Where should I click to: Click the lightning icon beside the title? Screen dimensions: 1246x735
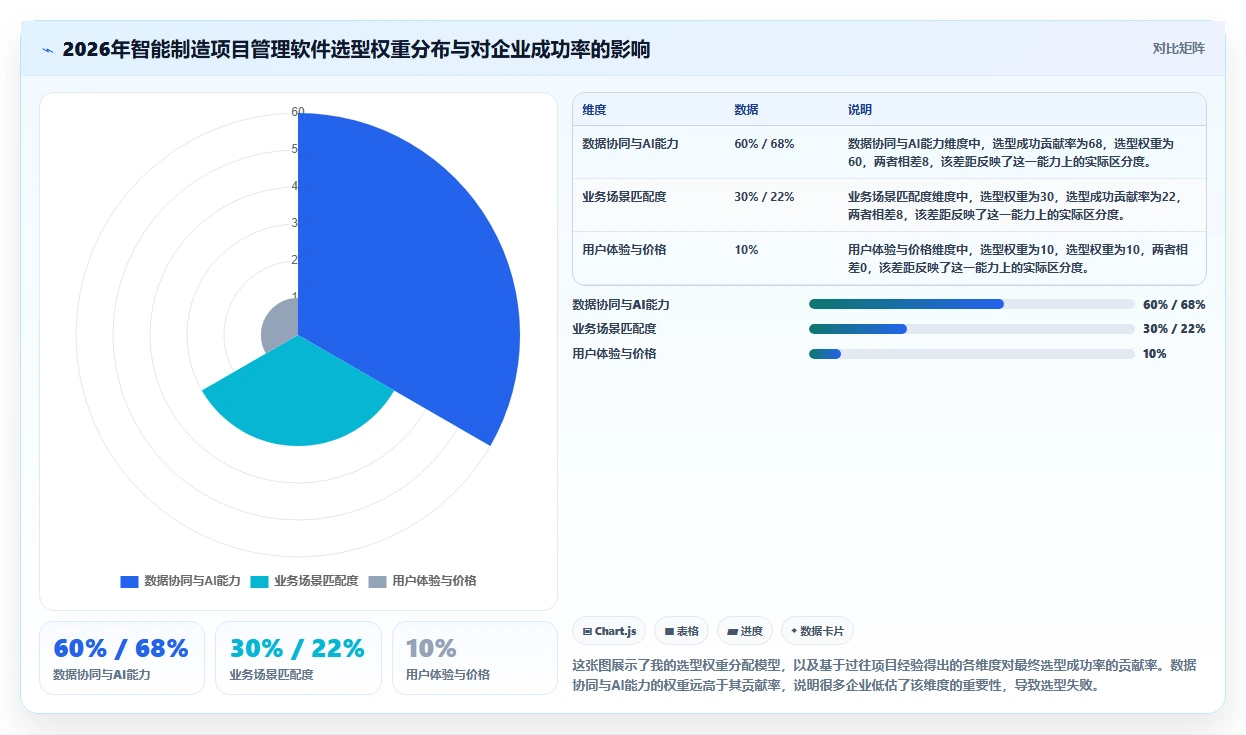point(47,50)
